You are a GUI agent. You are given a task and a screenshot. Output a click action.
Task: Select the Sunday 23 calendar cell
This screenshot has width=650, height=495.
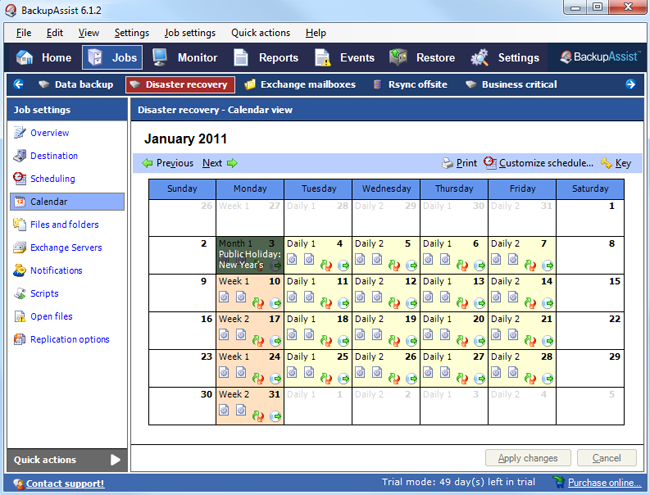[182, 369]
